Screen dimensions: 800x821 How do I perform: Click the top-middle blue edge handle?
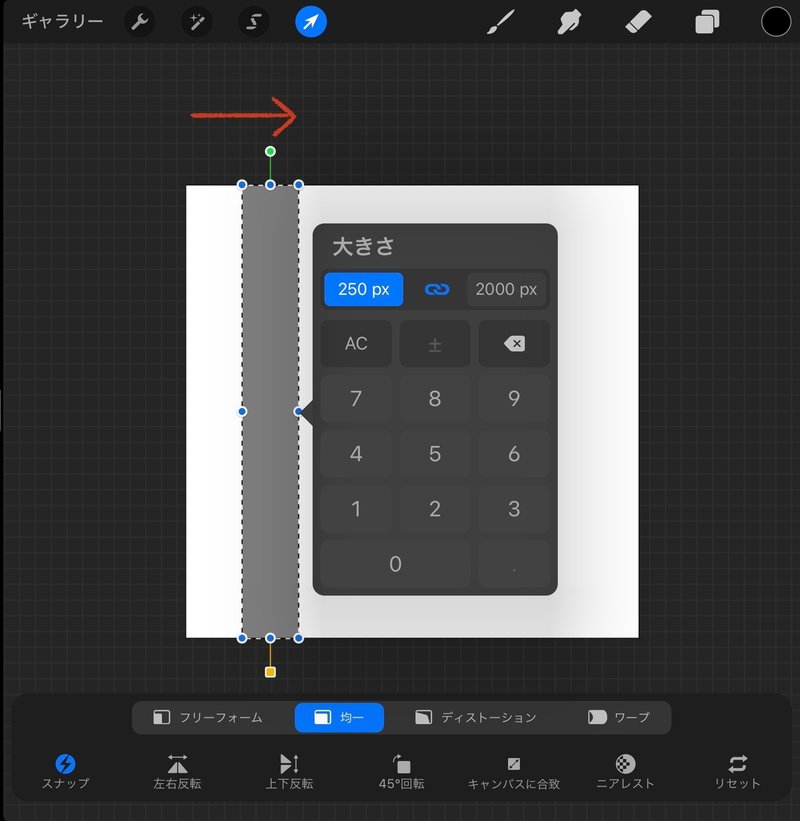270,185
